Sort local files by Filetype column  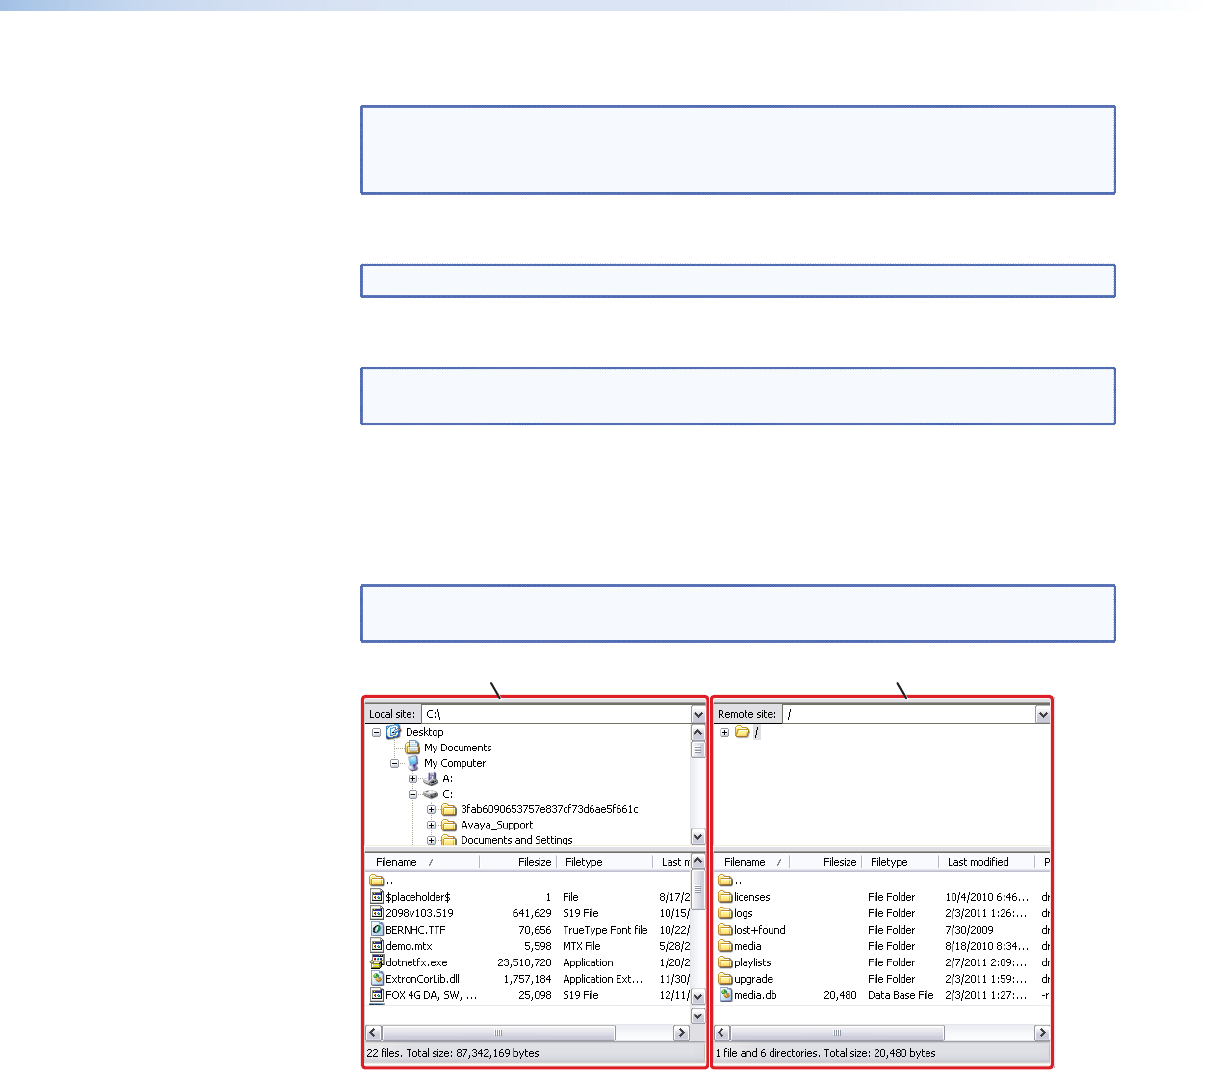click(x=606, y=862)
